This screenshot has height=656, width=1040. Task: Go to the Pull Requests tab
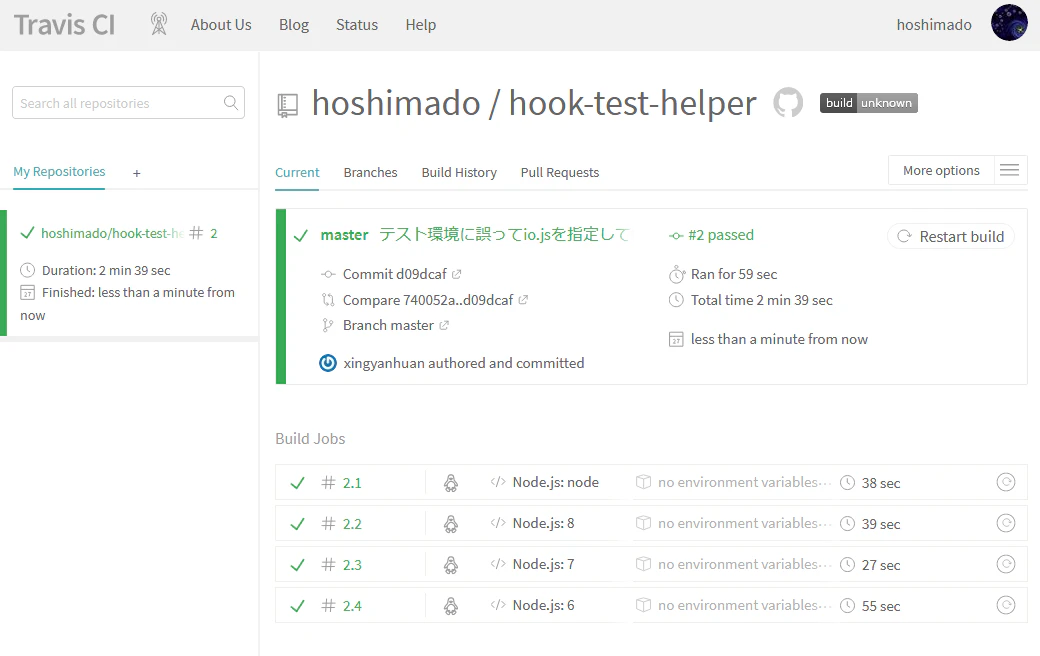pos(560,172)
